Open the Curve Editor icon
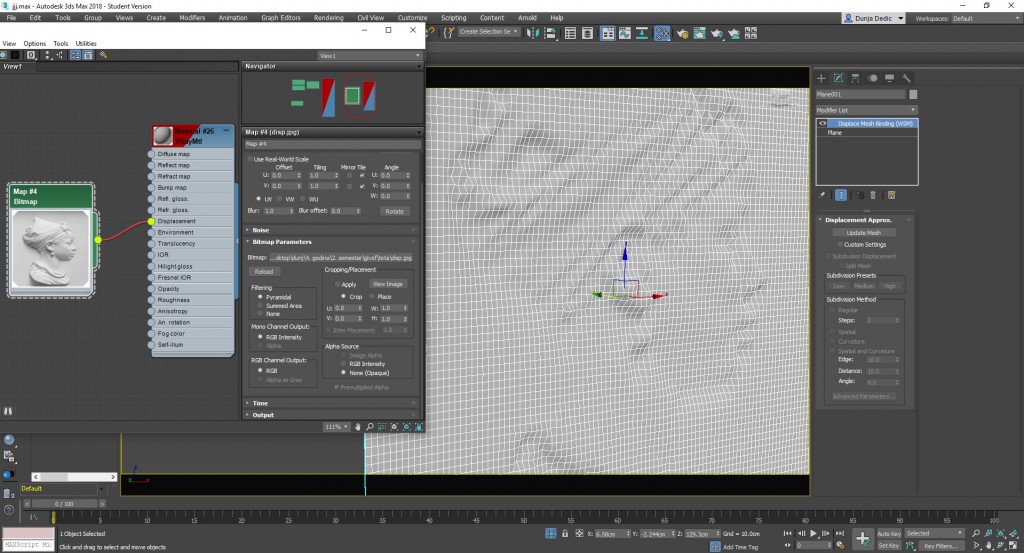This screenshot has width=1024, height=553. point(625,33)
